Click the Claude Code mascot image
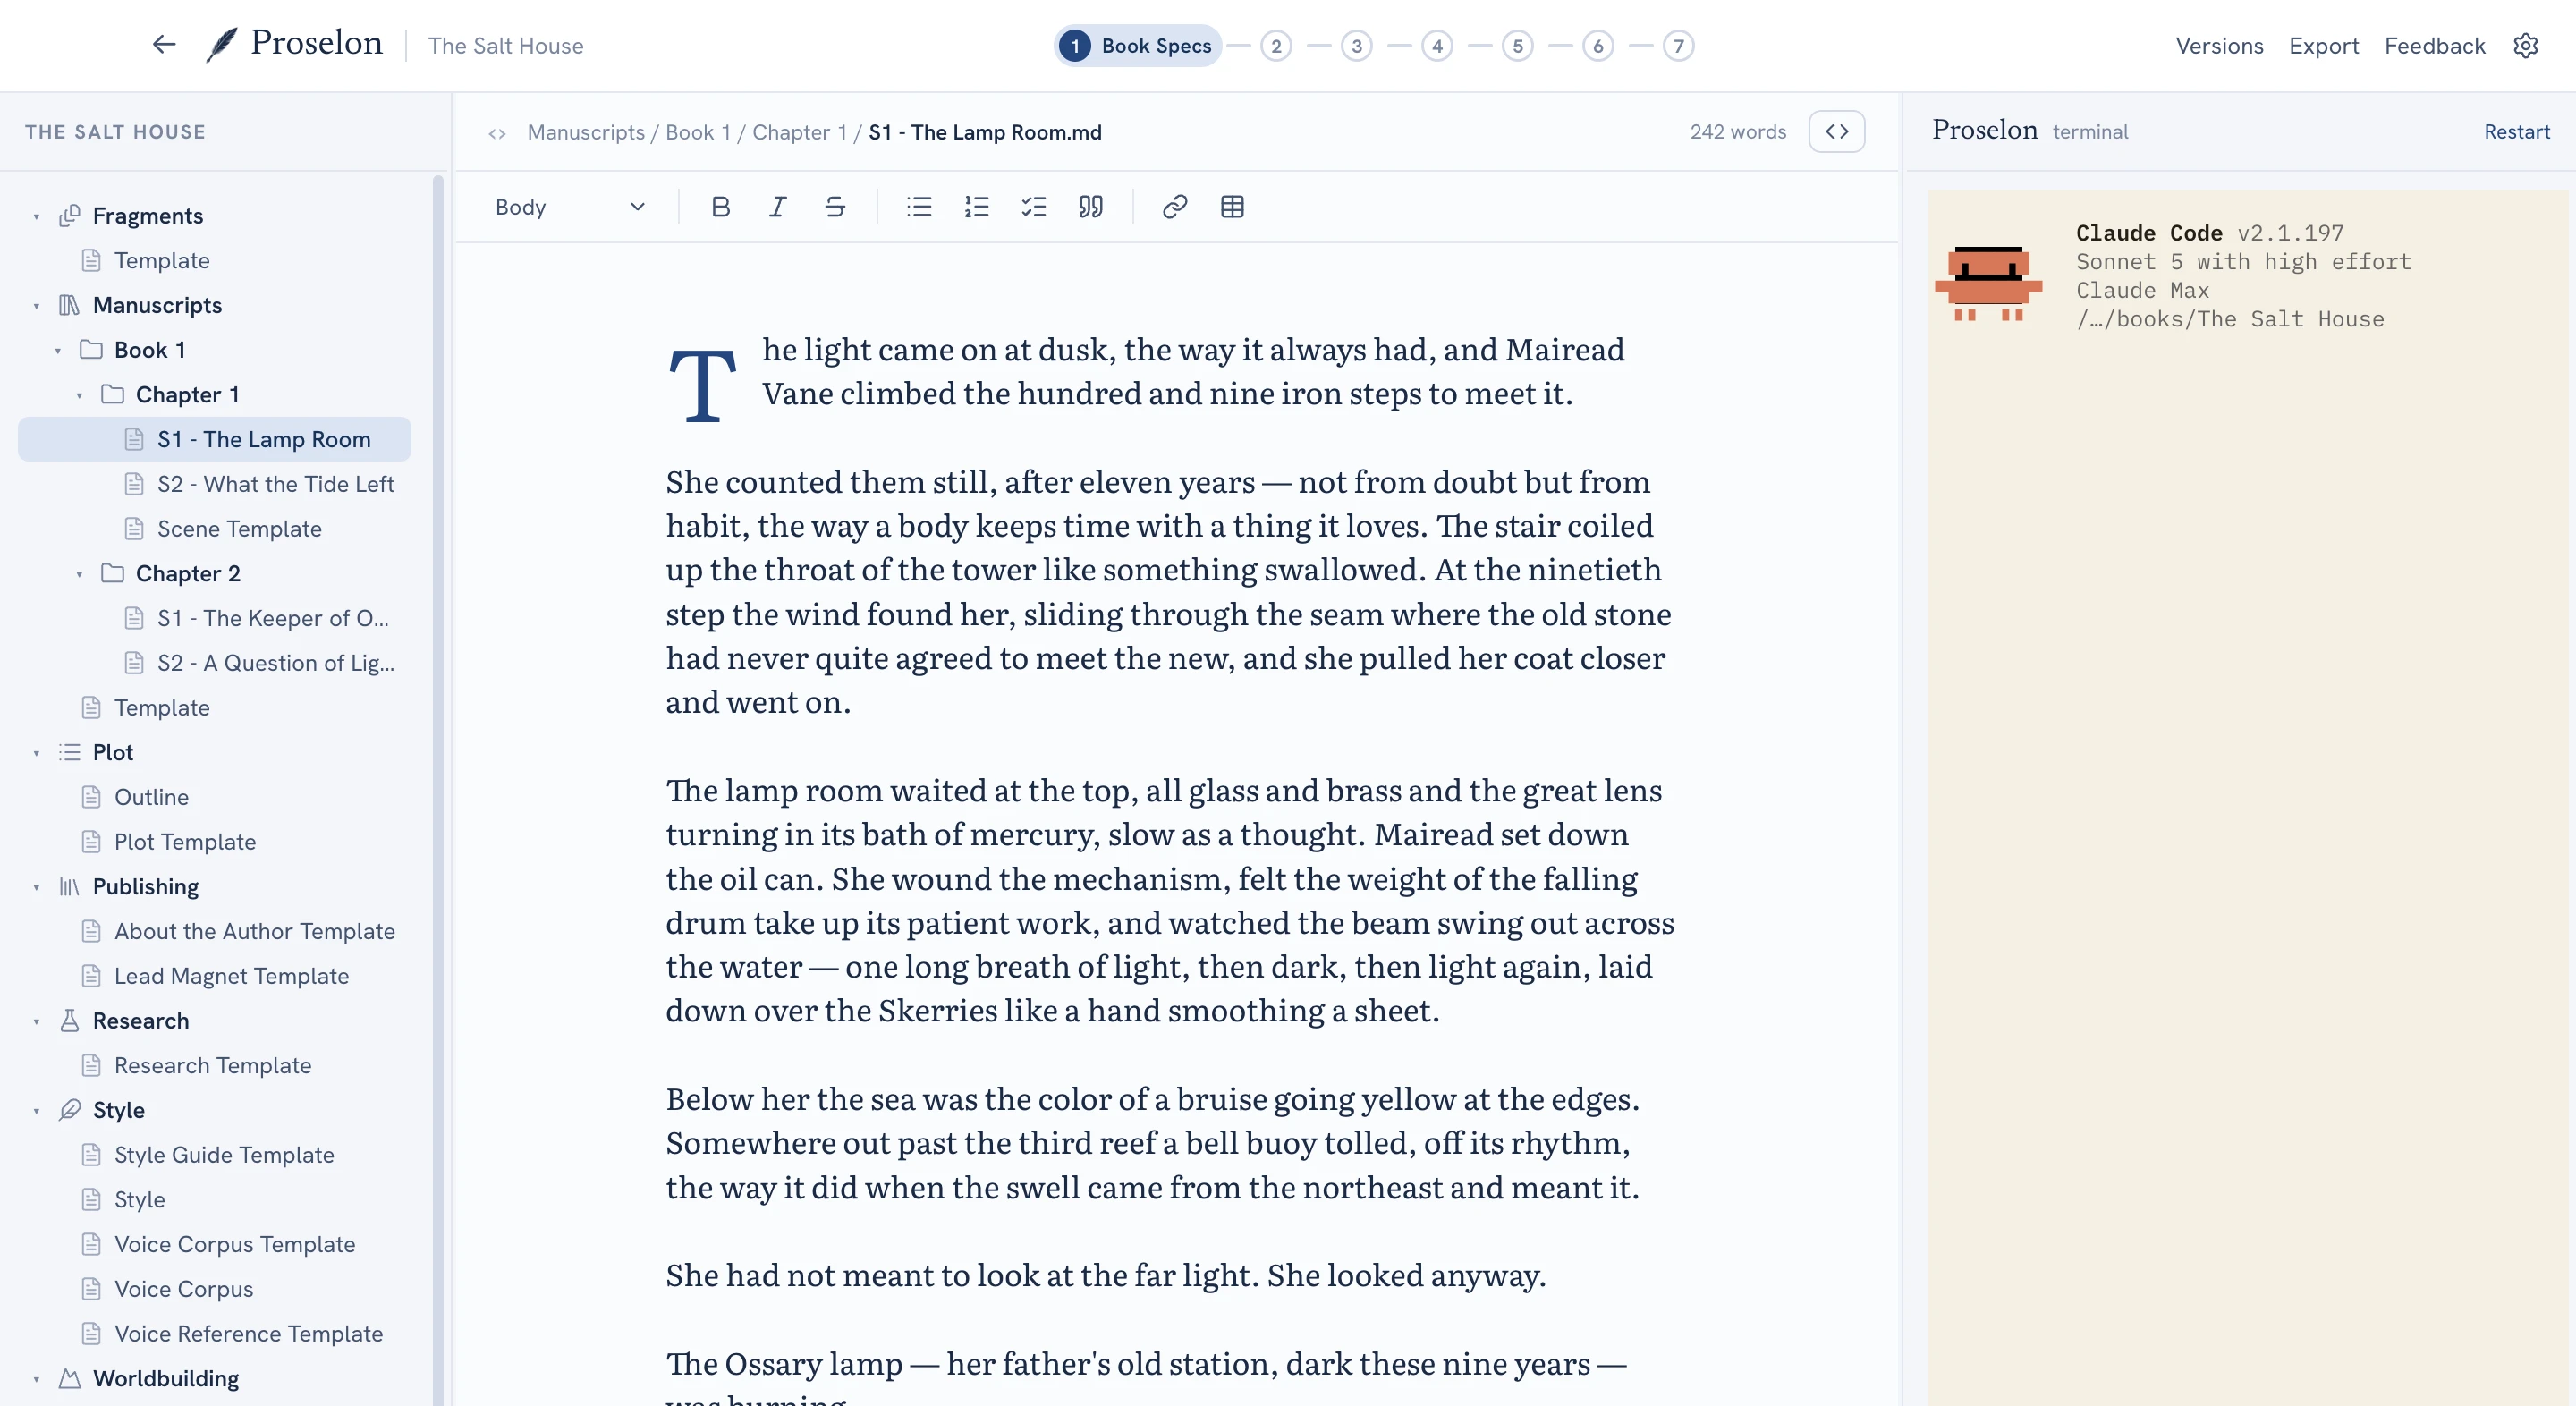Image resolution: width=2576 pixels, height=1406 pixels. (x=1989, y=284)
